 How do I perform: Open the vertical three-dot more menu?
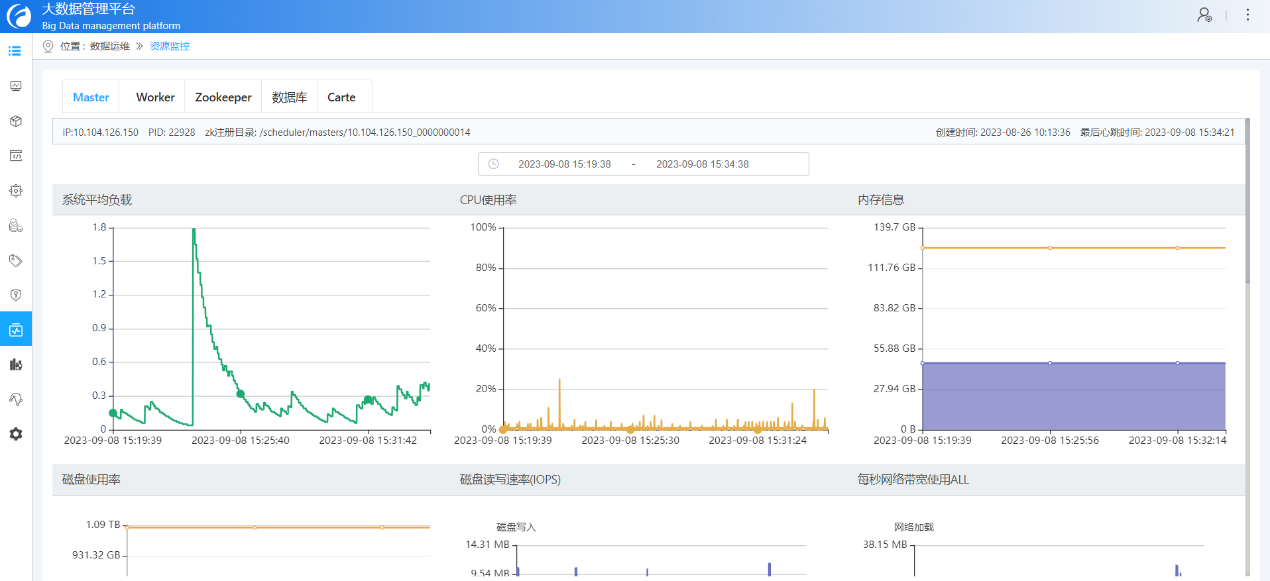click(1247, 15)
